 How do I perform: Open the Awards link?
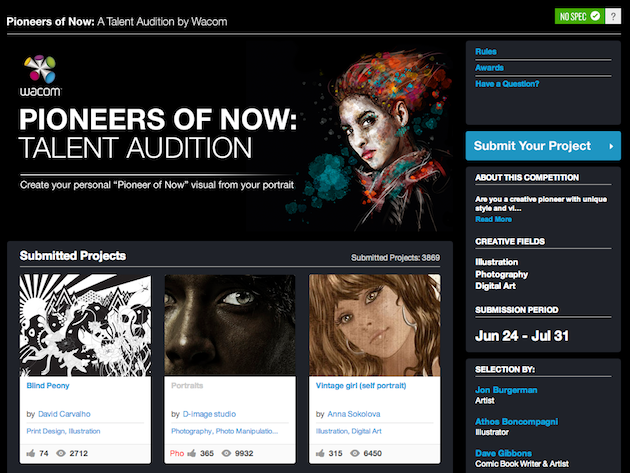489,68
